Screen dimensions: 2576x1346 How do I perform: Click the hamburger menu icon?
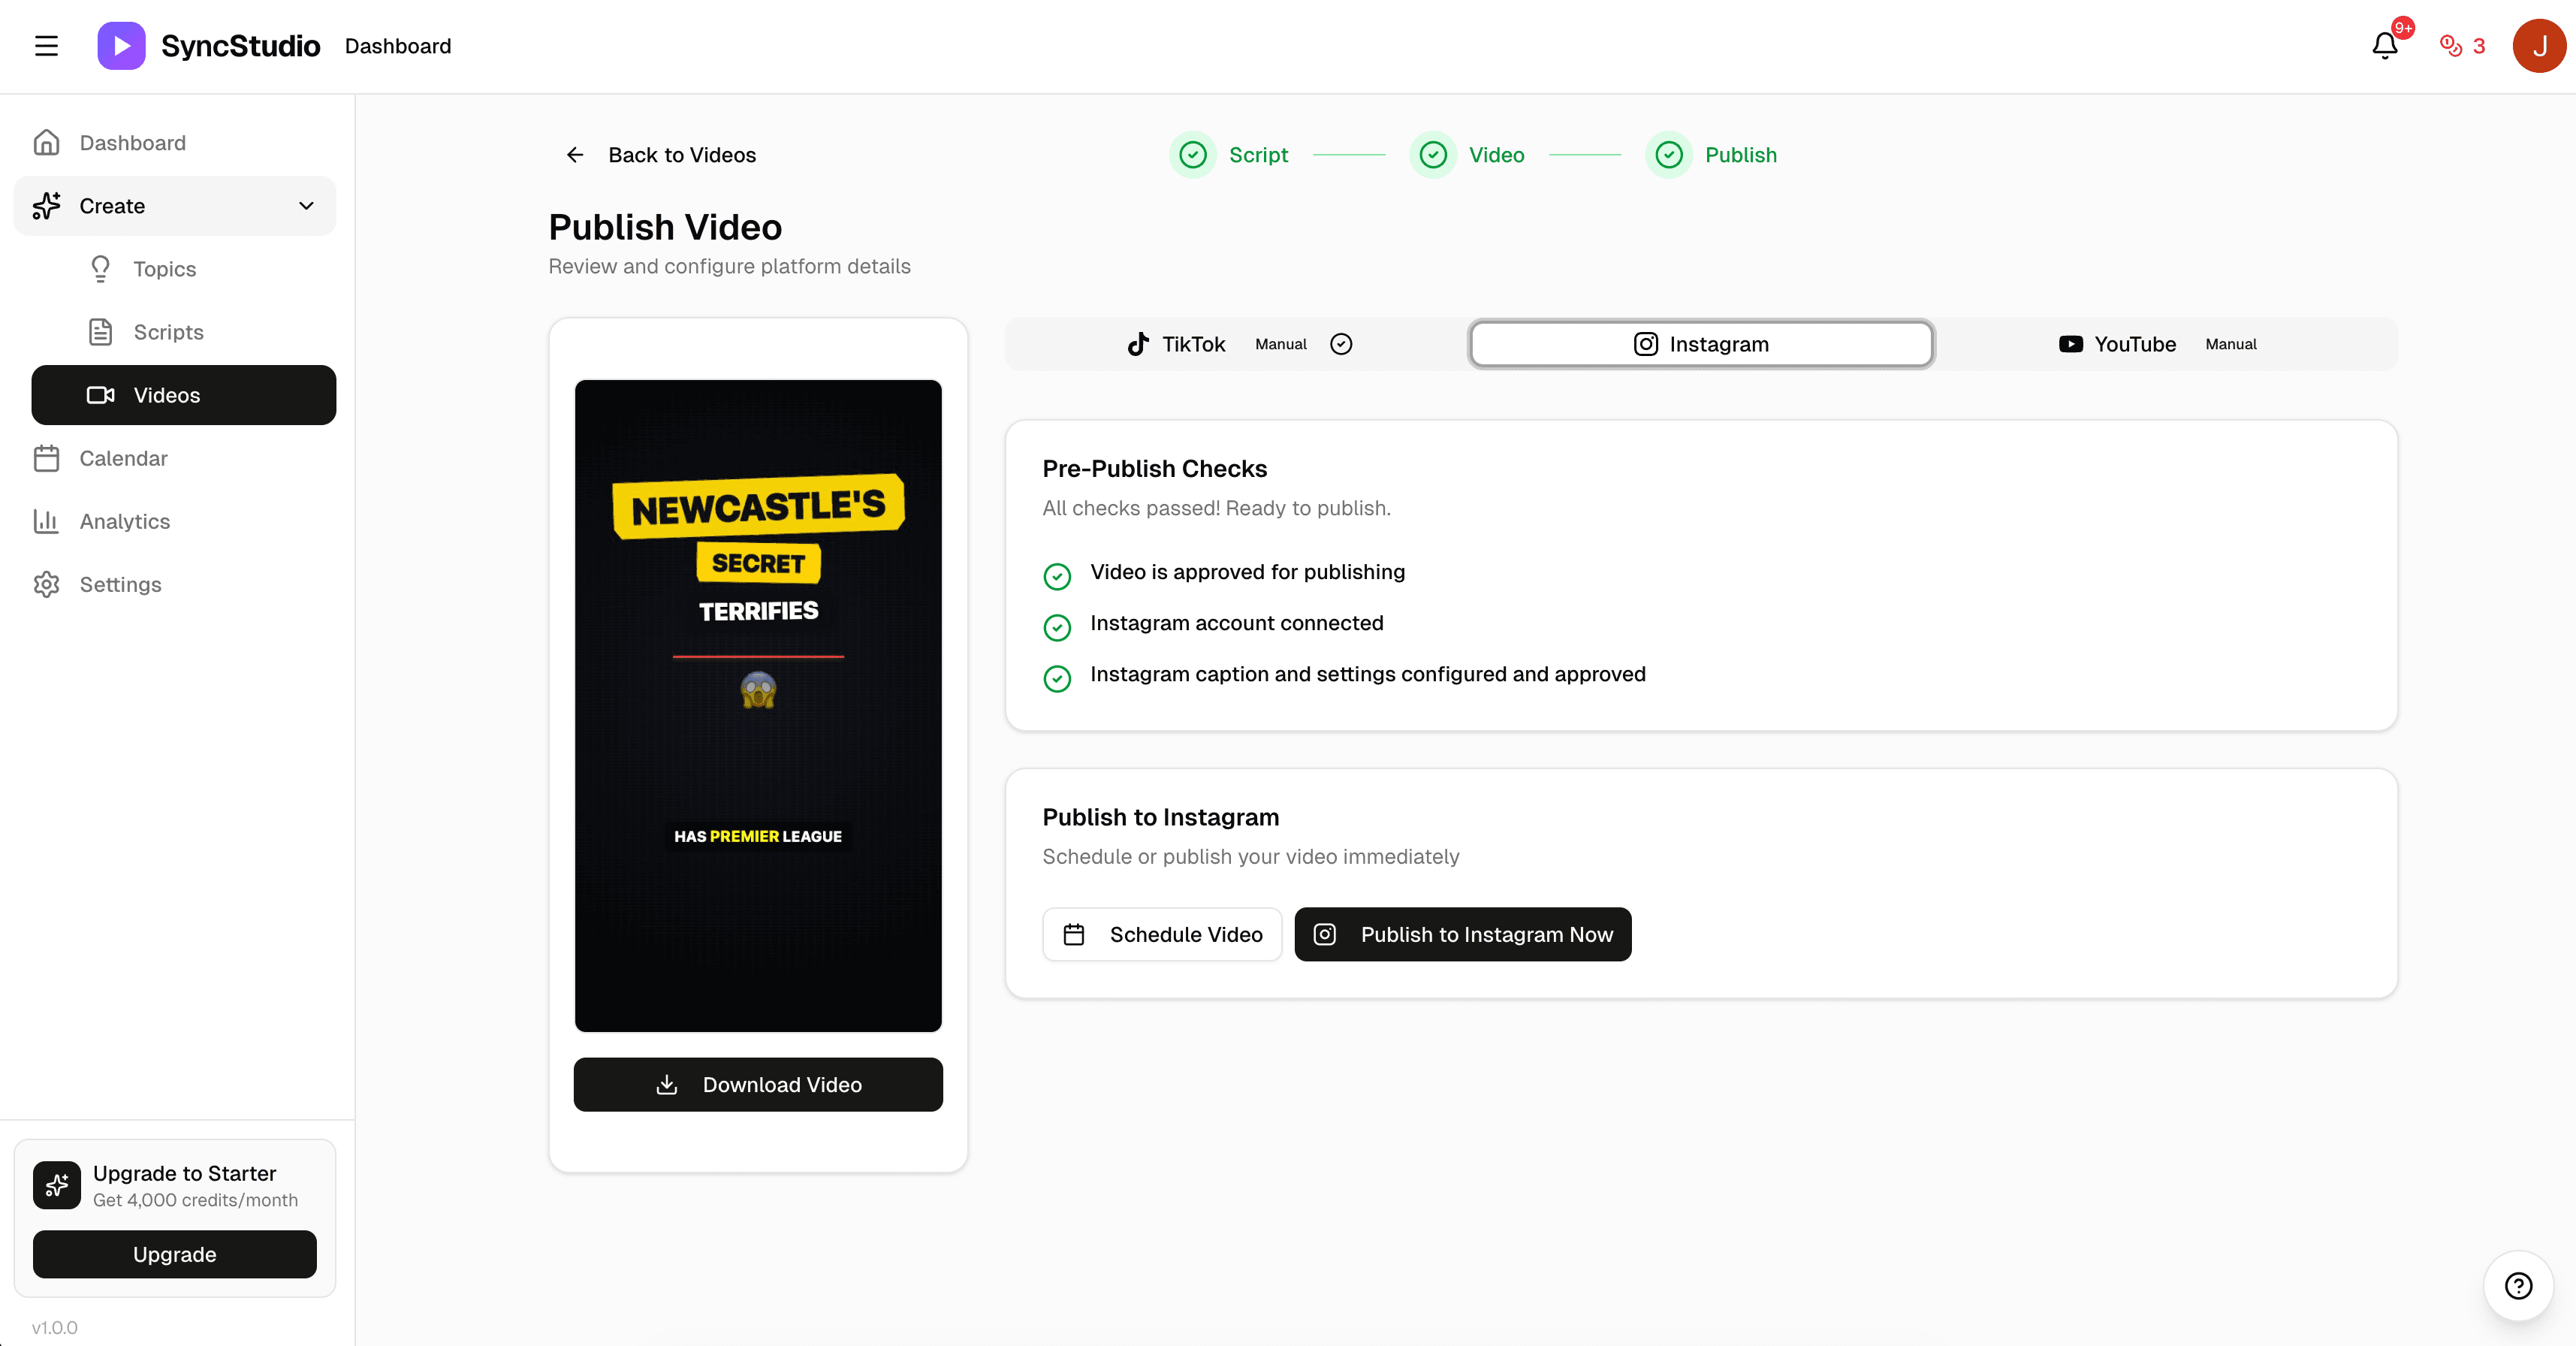point(46,45)
